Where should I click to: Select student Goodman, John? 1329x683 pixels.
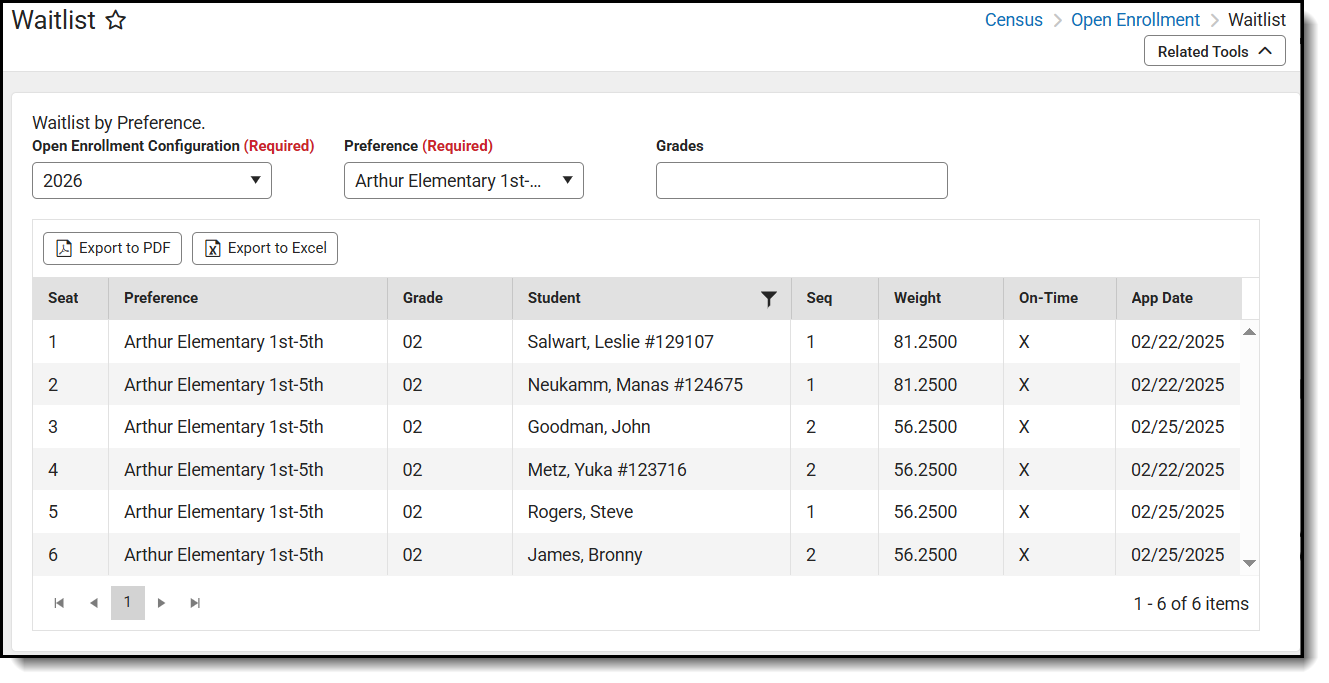pos(589,427)
